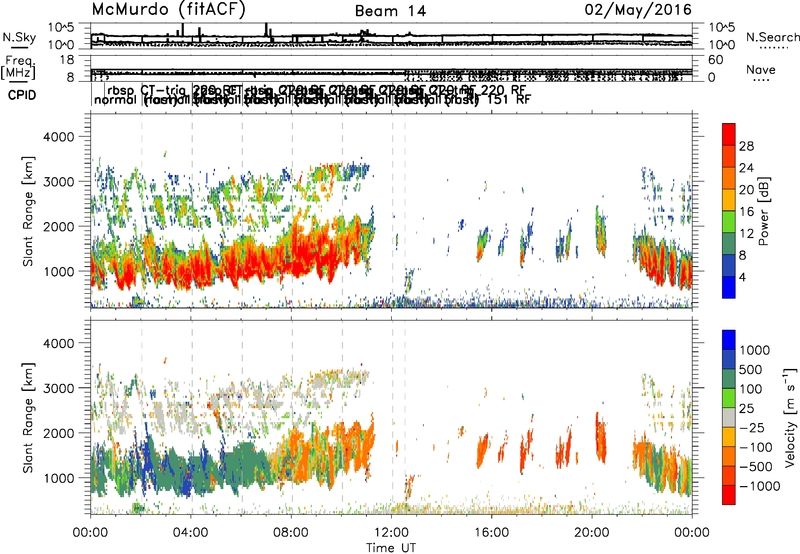The width and height of the screenshot is (800, 554).
Task: Click the N.Sky legend label
Action: tap(19, 38)
